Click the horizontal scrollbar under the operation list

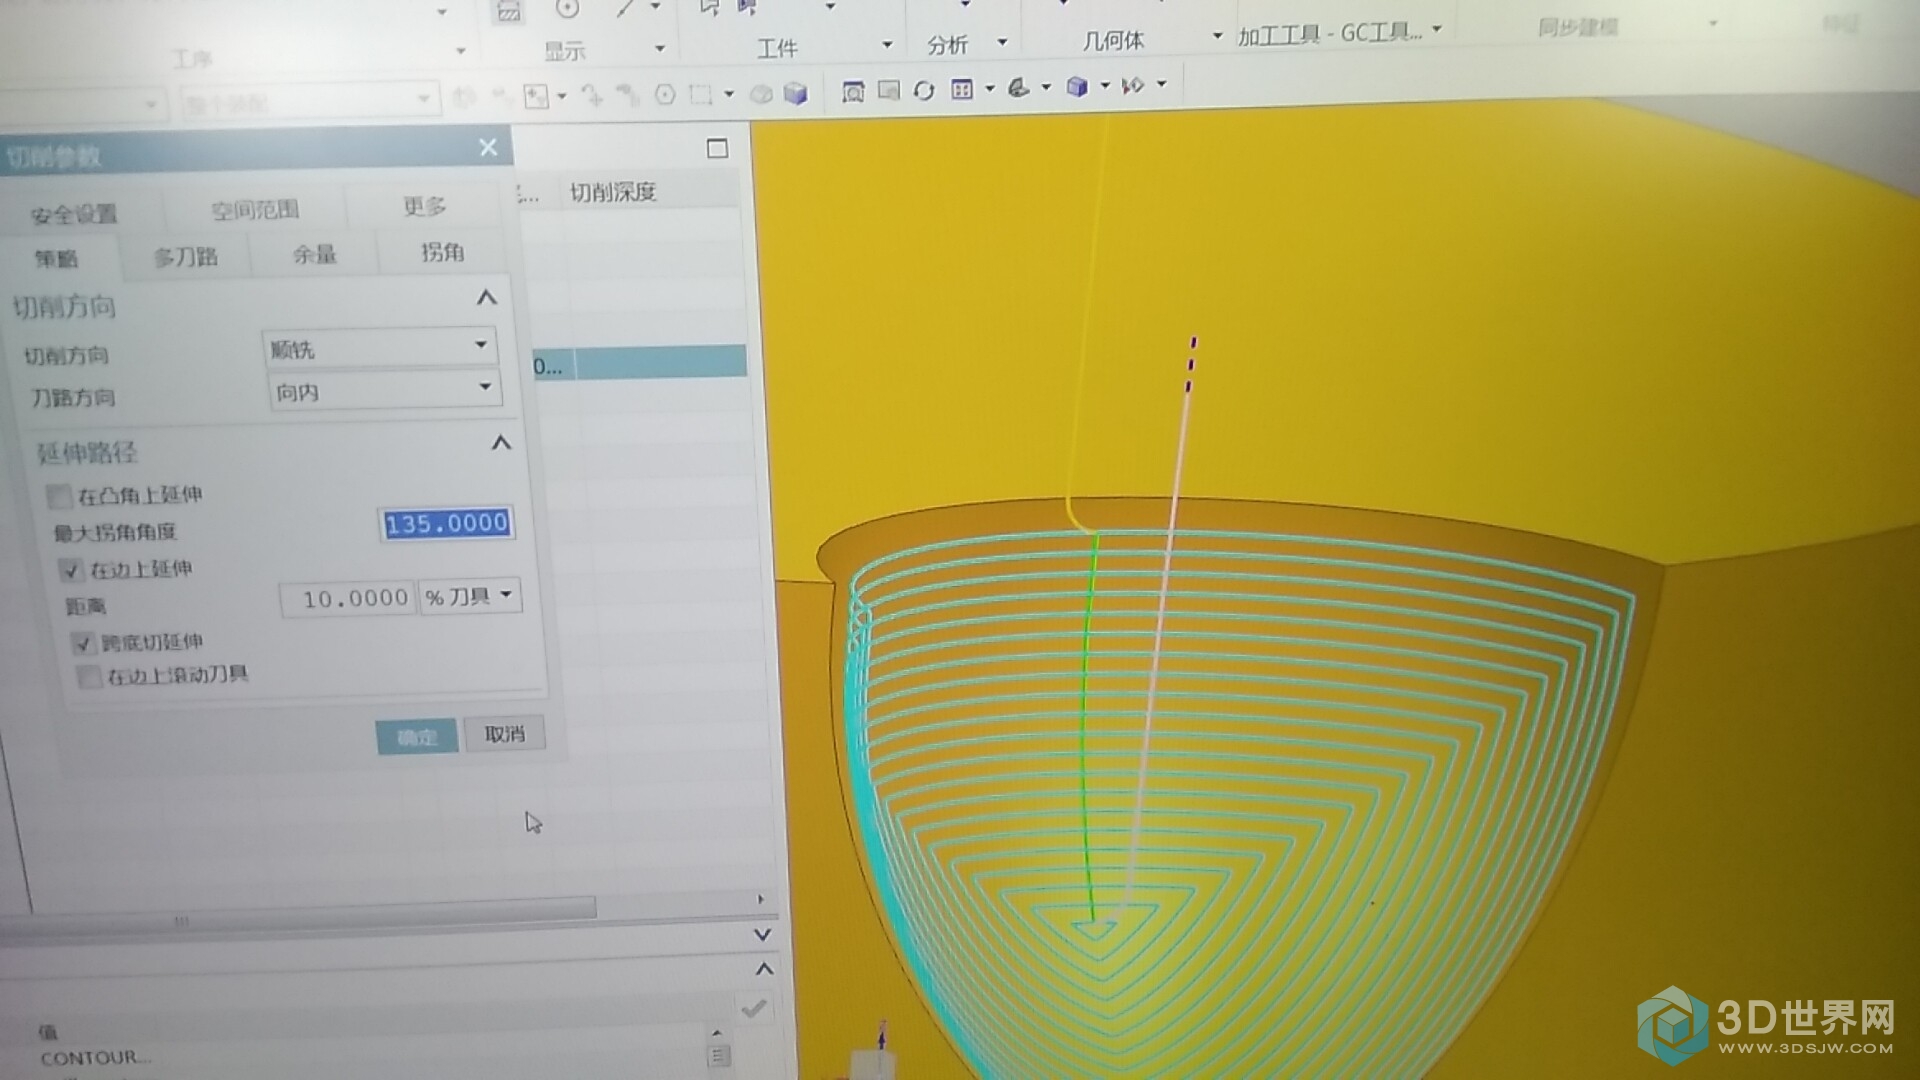[300, 912]
